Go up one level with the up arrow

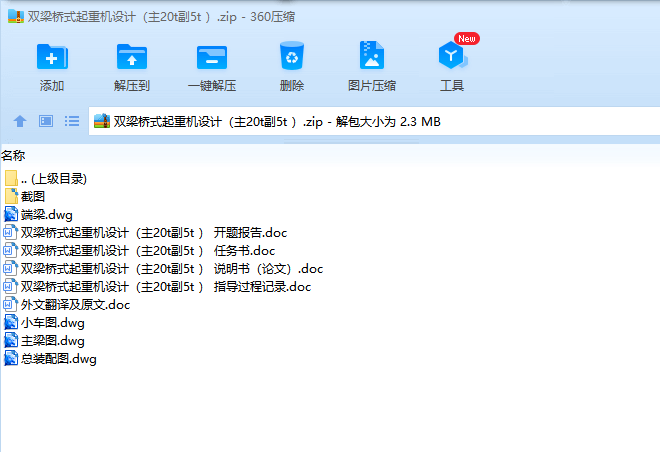click(20, 121)
